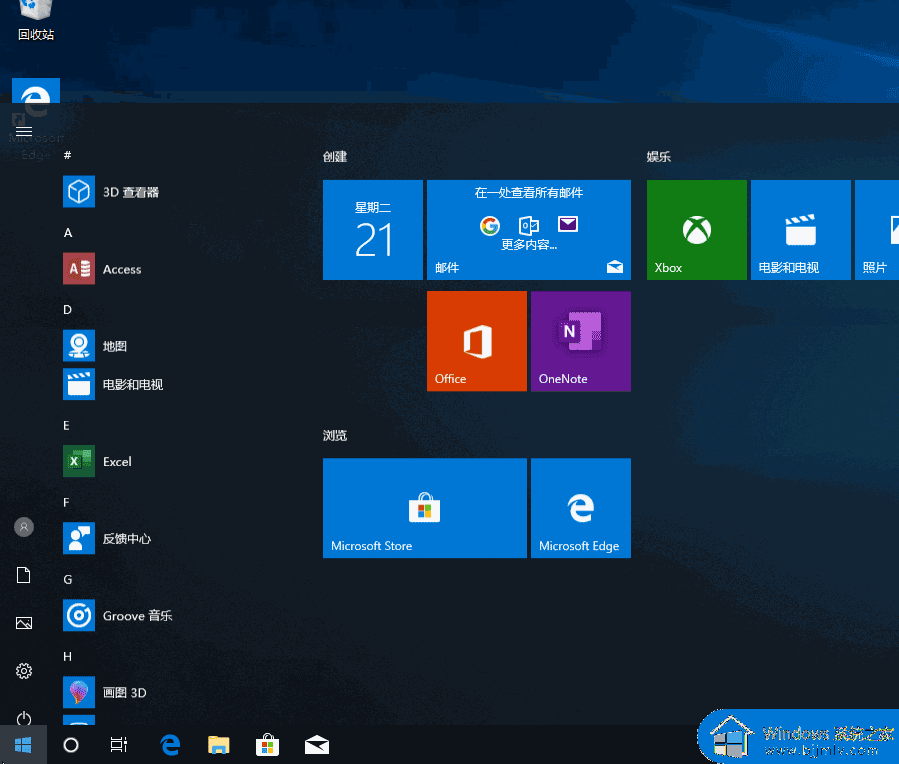Screen dimensions: 899x764
Task: Open the Microsoft Store tile
Action: [x=424, y=508]
